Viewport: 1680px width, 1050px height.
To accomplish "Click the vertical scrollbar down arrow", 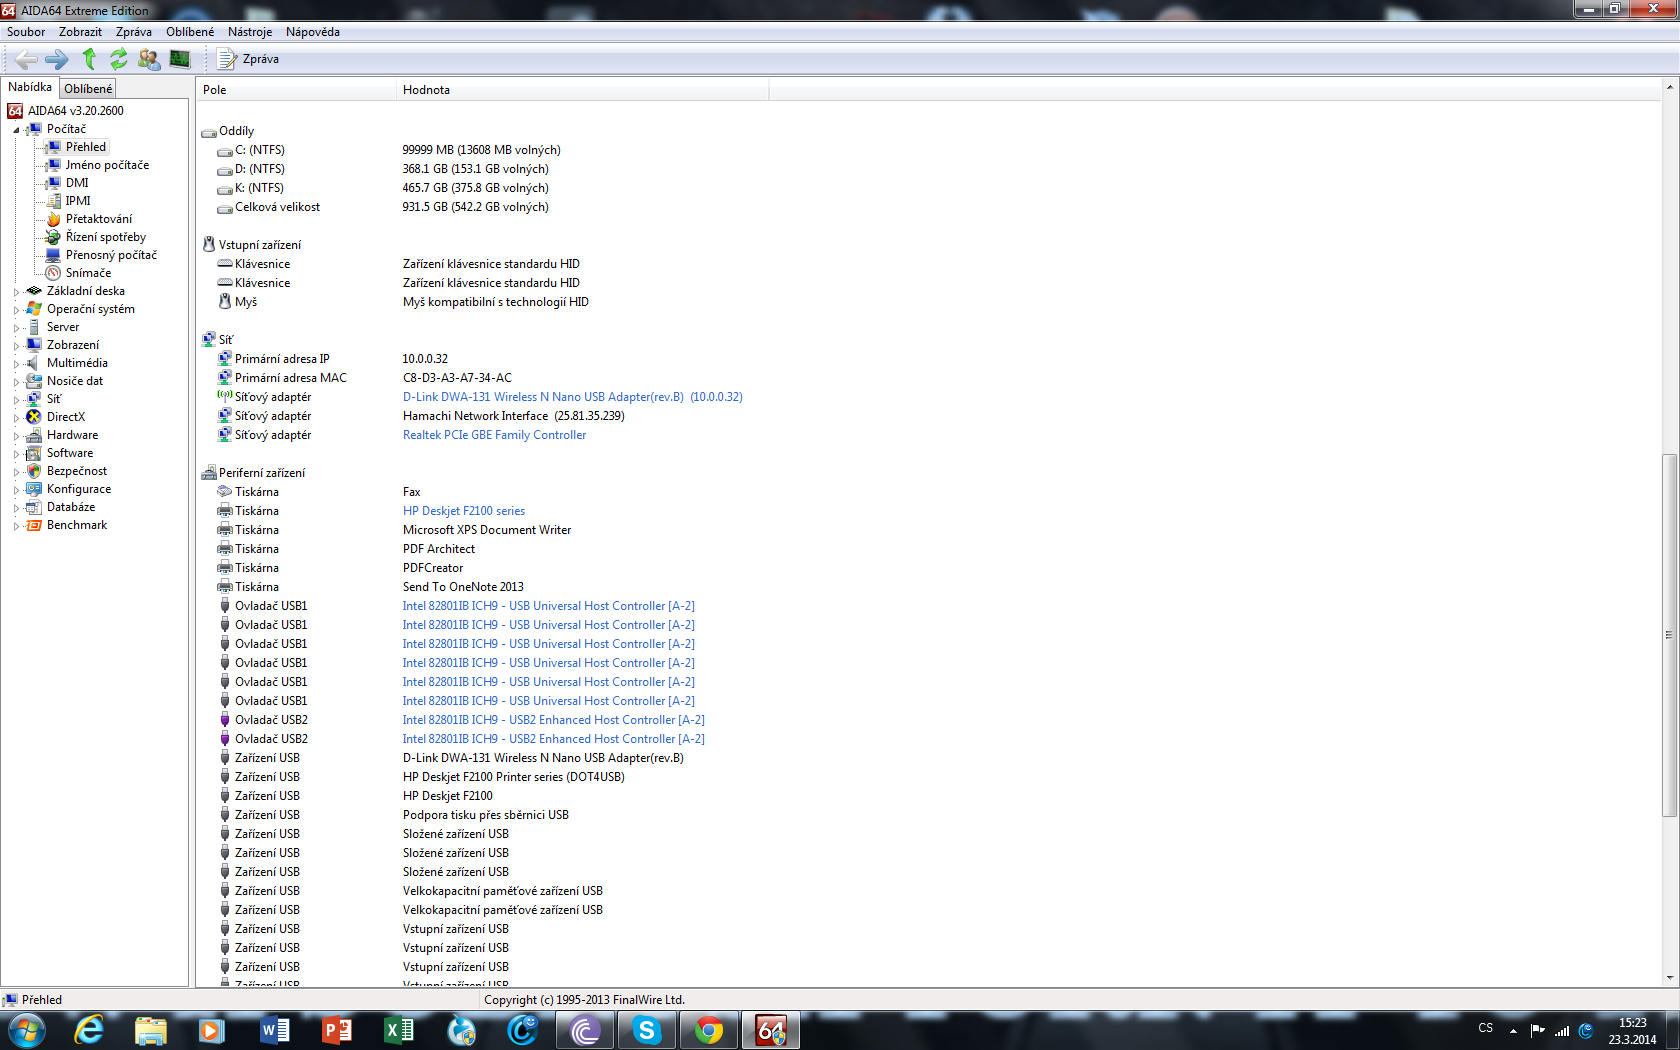I will (1670, 978).
